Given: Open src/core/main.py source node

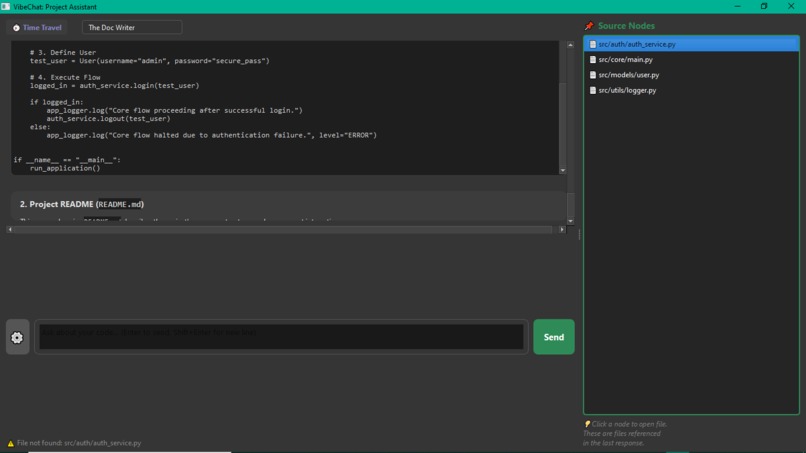Looking at the screenshot, I should pos(691,60).
